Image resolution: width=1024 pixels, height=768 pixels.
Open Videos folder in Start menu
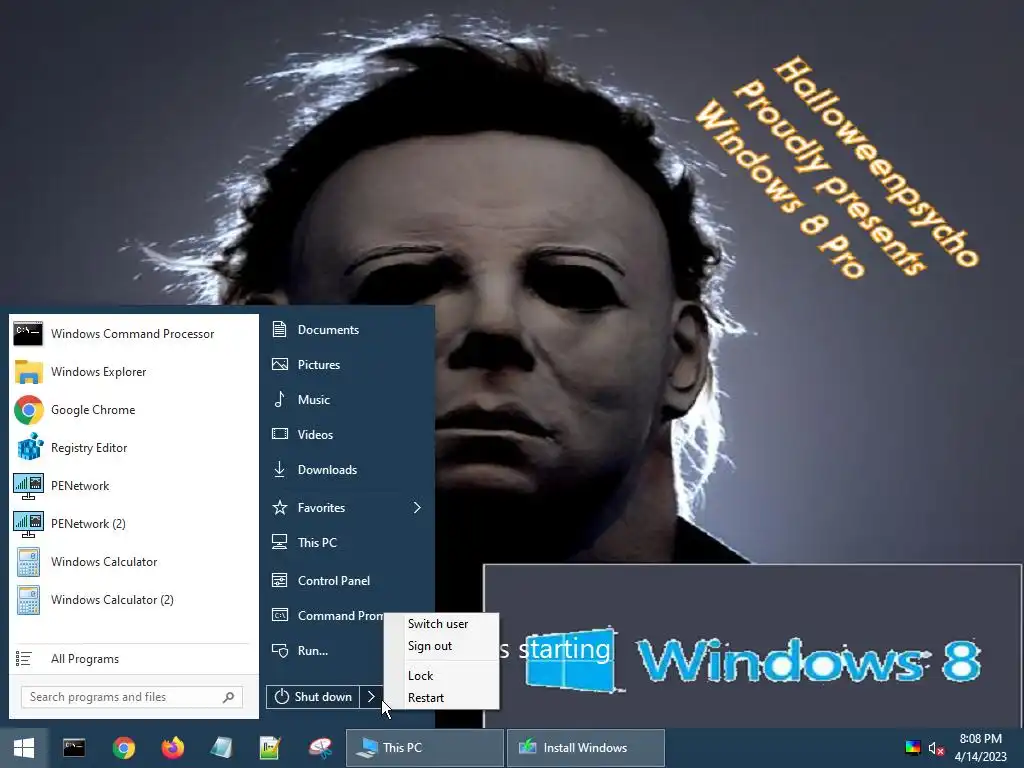coord(347,434)
